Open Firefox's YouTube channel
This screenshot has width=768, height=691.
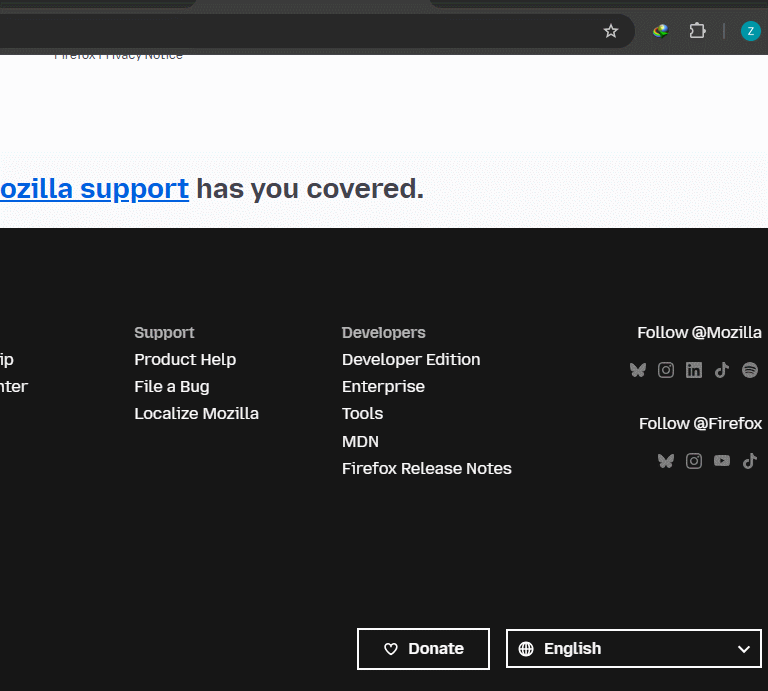[722, 461]
